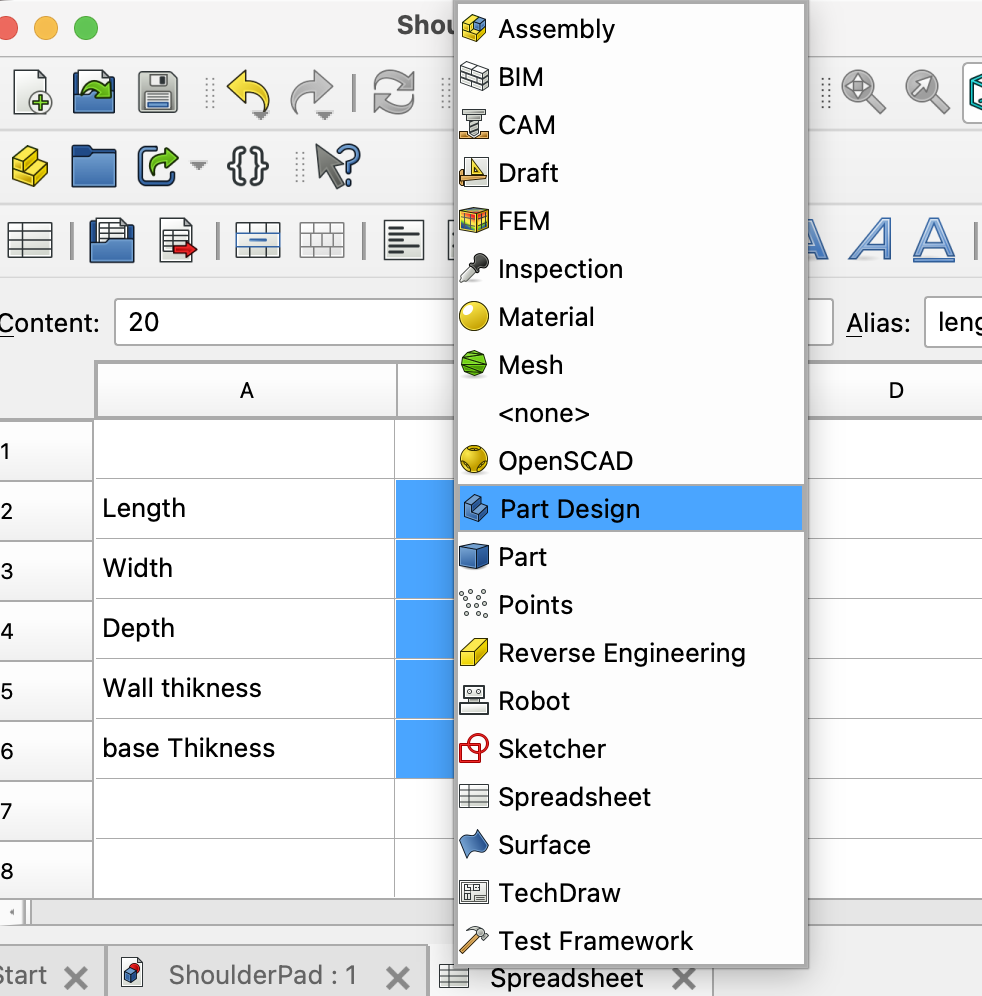Click the cell containing 'Length'
The image size is (982, 996).
245,508
